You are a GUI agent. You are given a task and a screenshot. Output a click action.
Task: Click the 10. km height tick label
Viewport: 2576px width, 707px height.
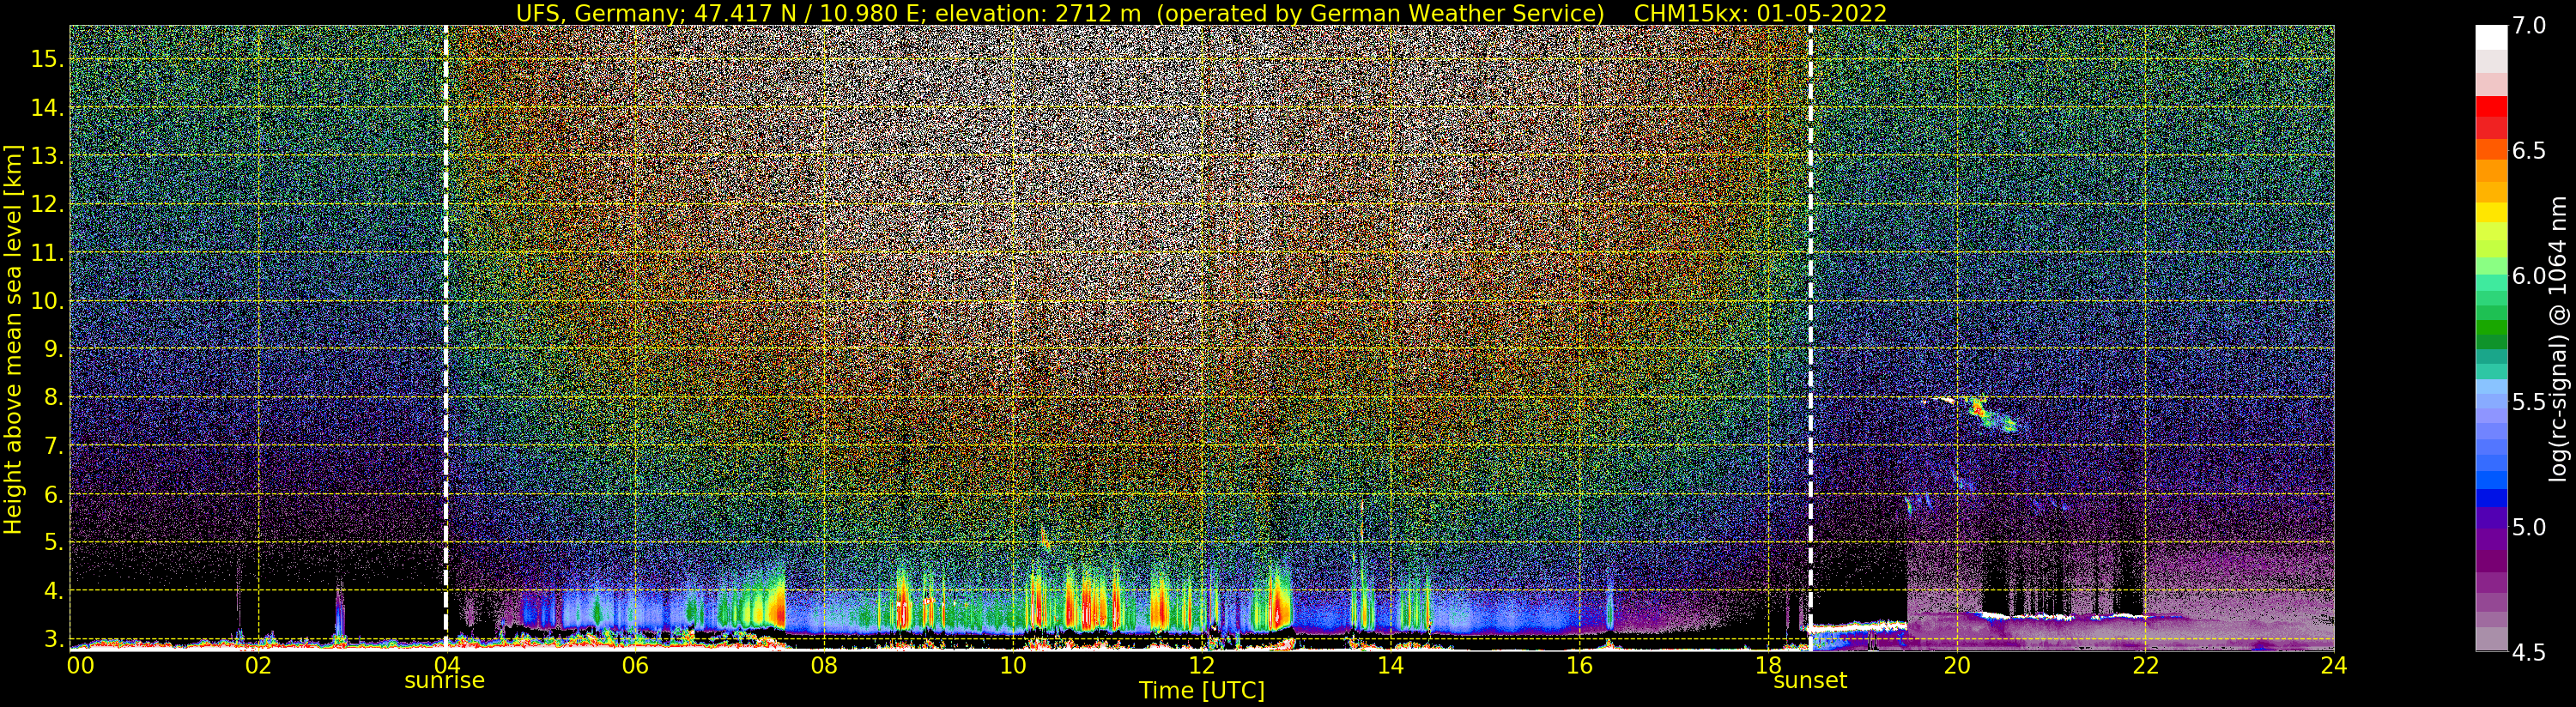coord(48,301)
